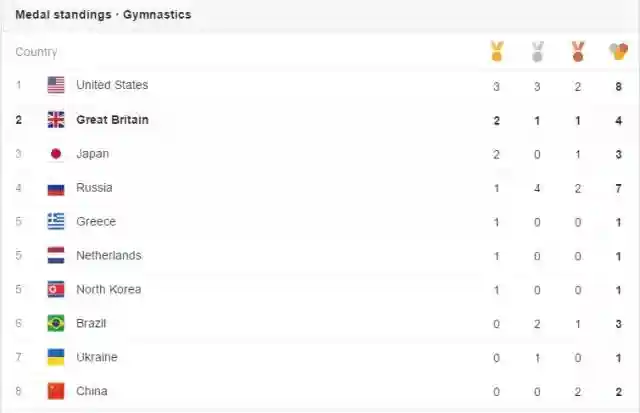The width and height of the screenshot is (640, 413).
Task: Click the Ukraine flag icon
Action: pos(56,358)
